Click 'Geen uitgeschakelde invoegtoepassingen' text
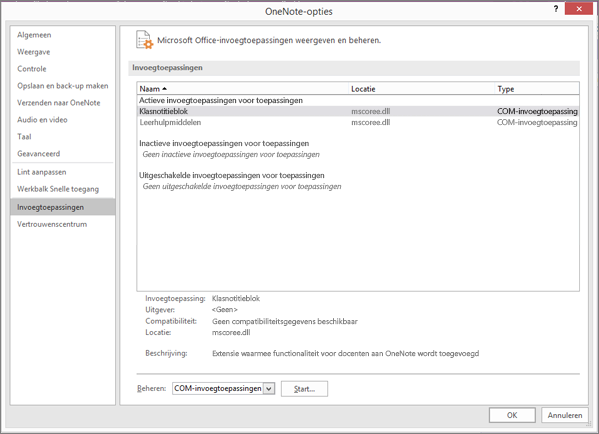The width and height of the screenshot is (599, 434). (242, 186)
